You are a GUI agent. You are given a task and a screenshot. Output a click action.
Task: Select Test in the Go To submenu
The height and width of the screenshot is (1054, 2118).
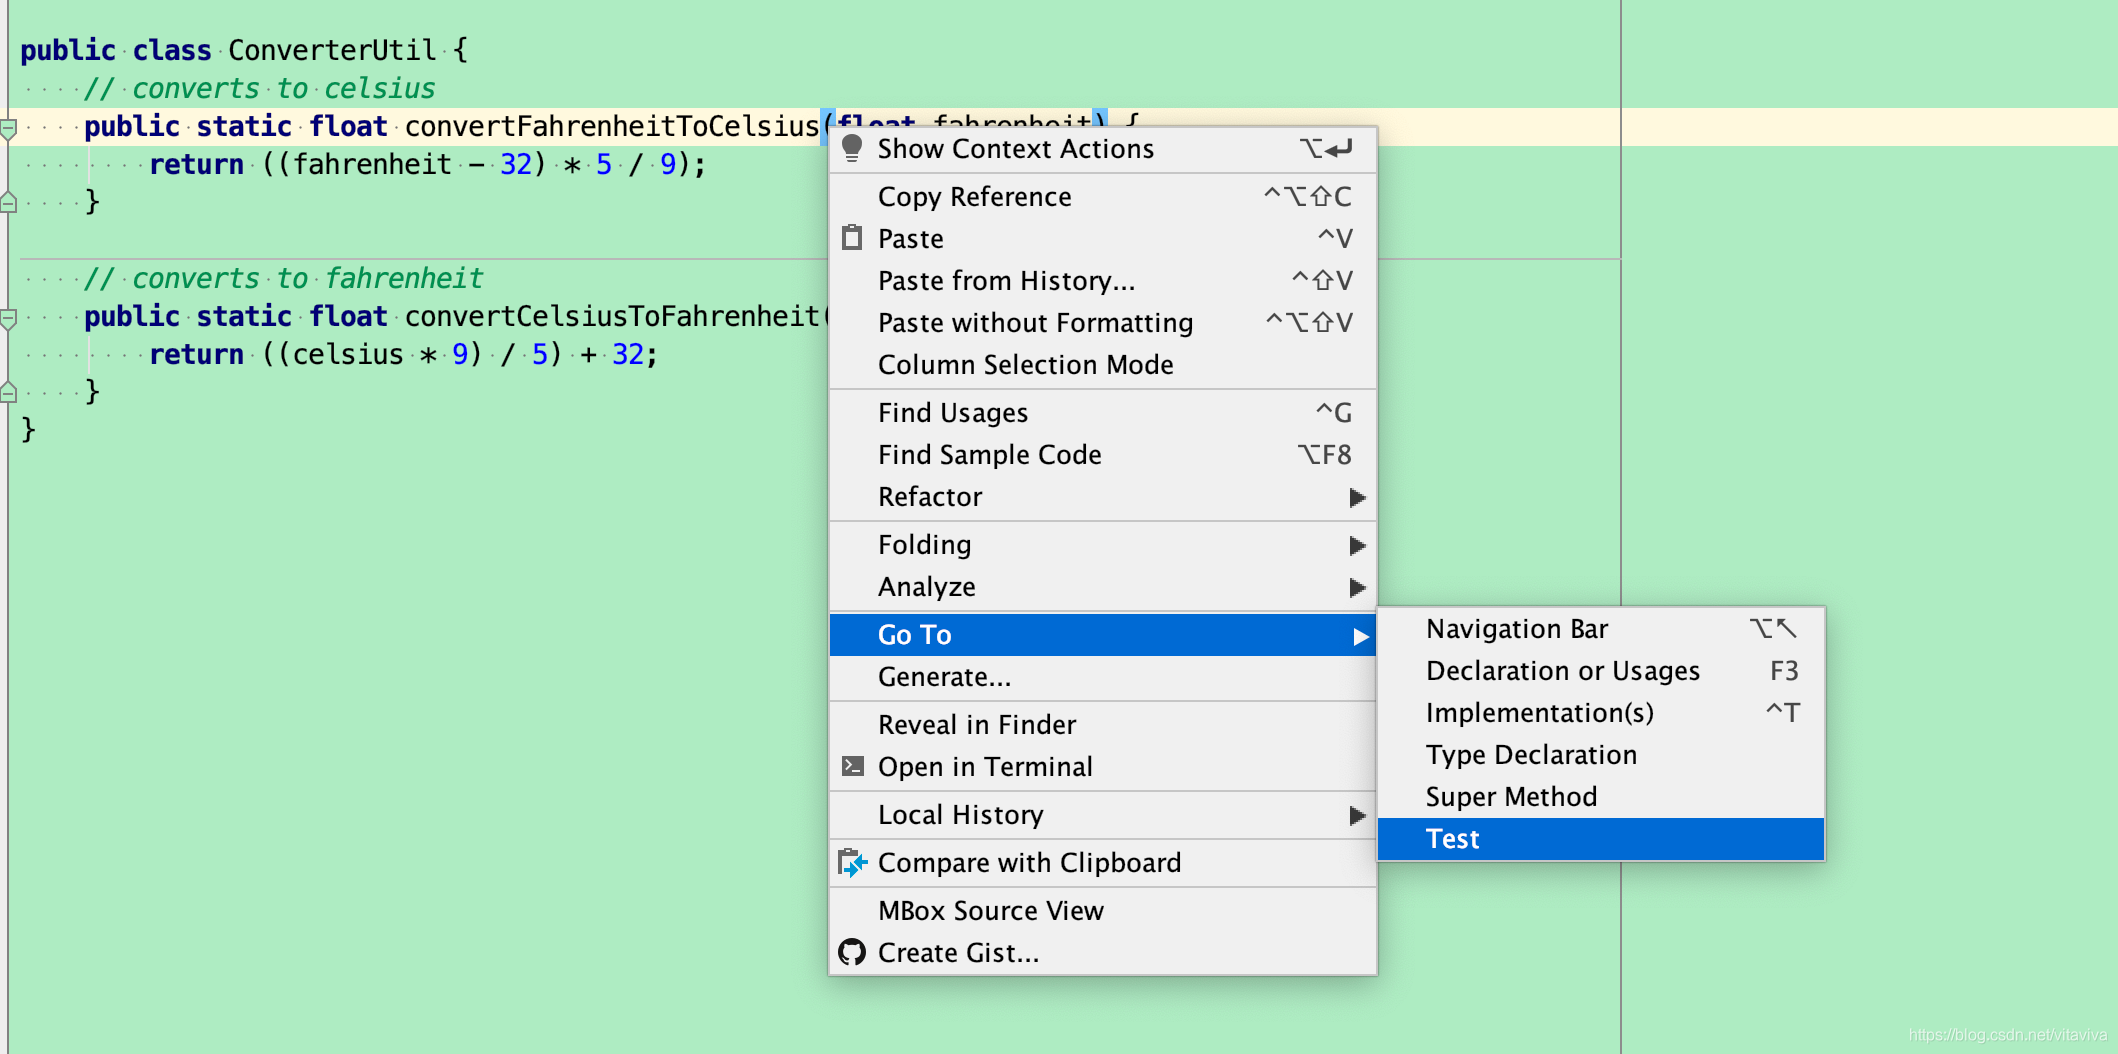tap(1601, 839)
